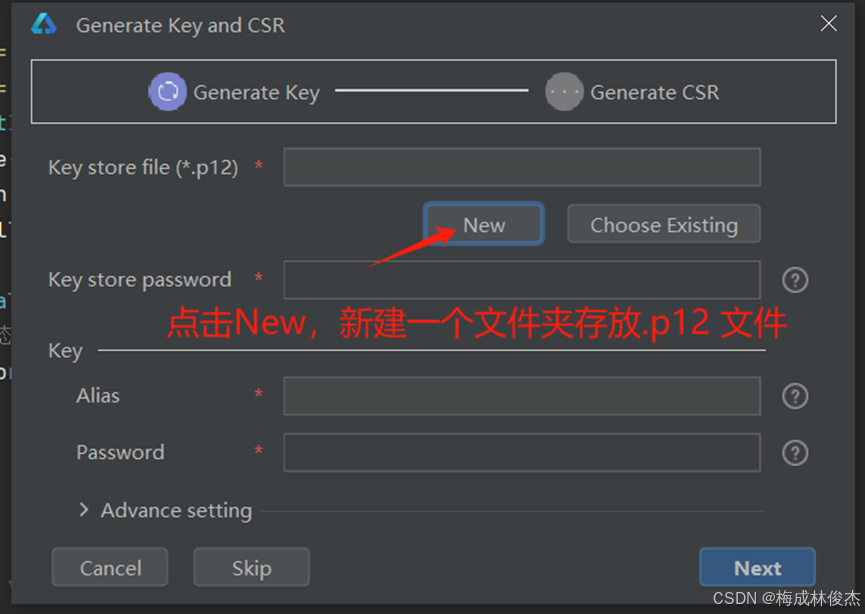Click the Choose Existing button
The image size is (865, 614).
tap(664, 224)
